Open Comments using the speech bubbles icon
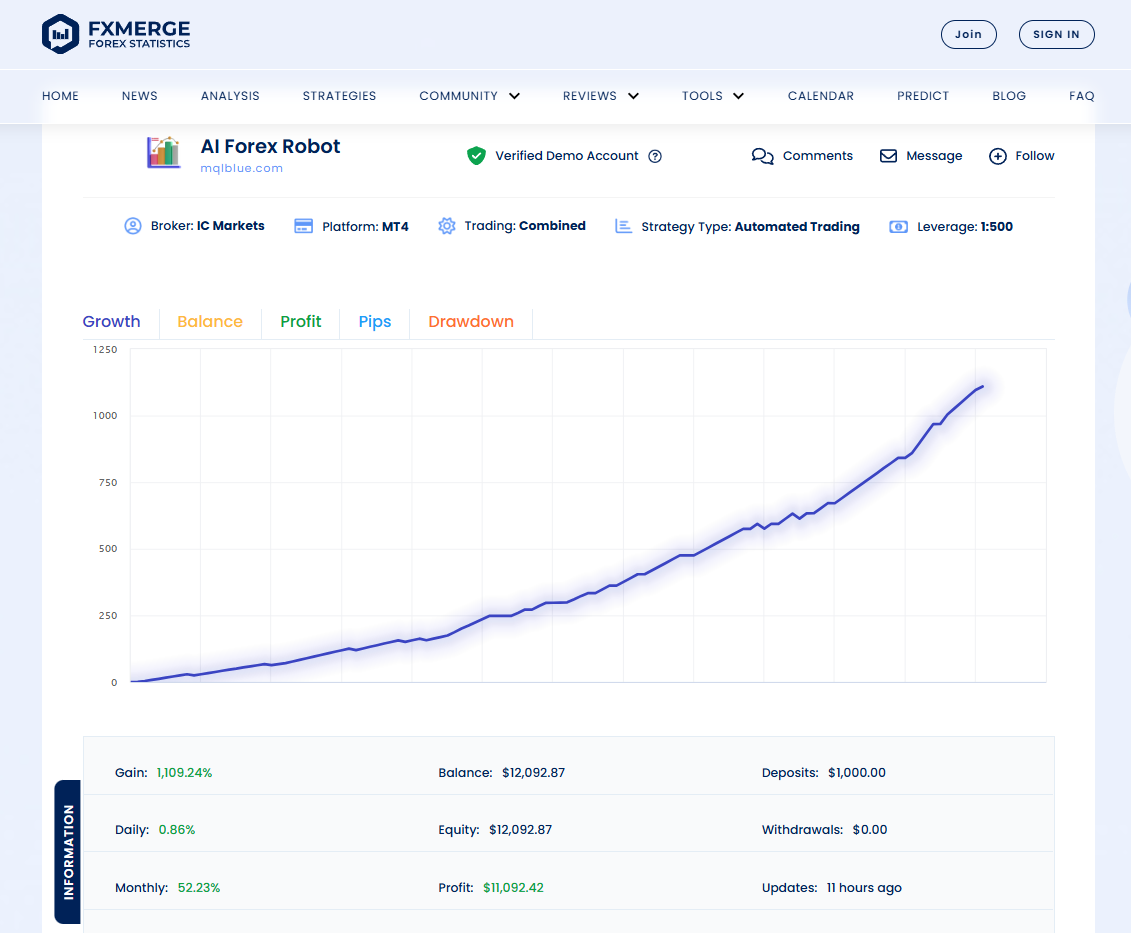 click(x=762, y=156)
